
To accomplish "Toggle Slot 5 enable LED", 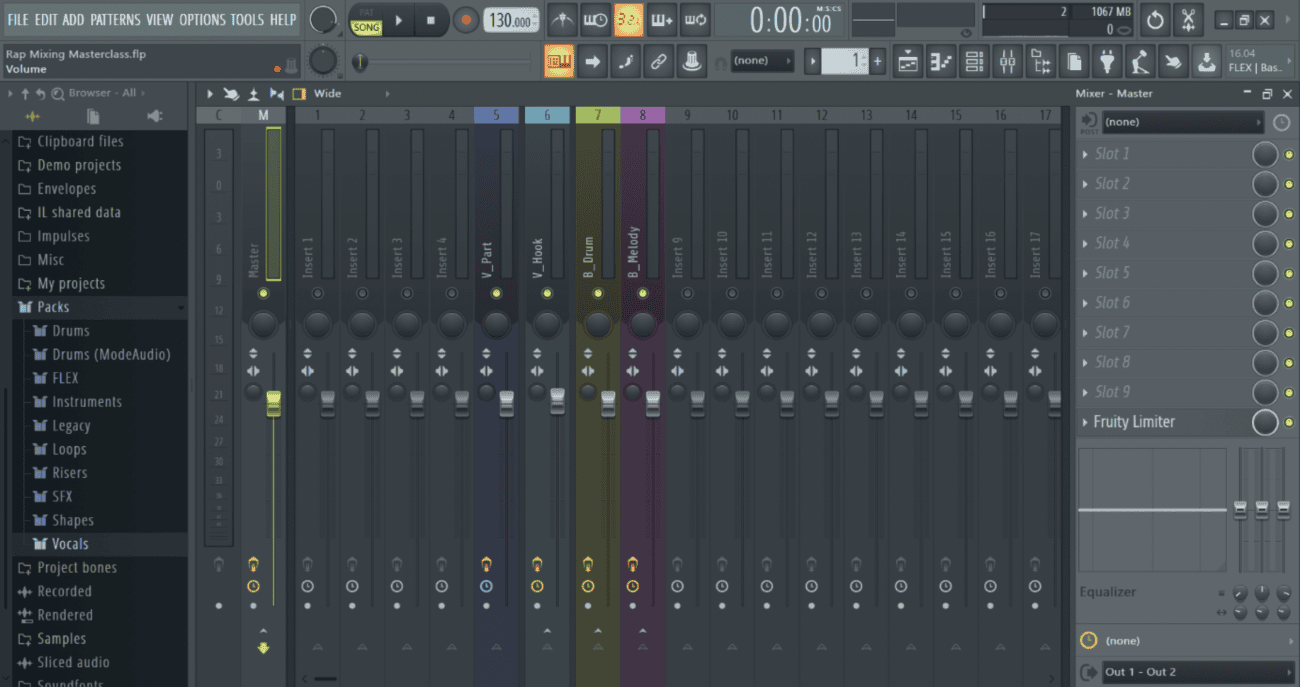I will (x=1288, y=274).
